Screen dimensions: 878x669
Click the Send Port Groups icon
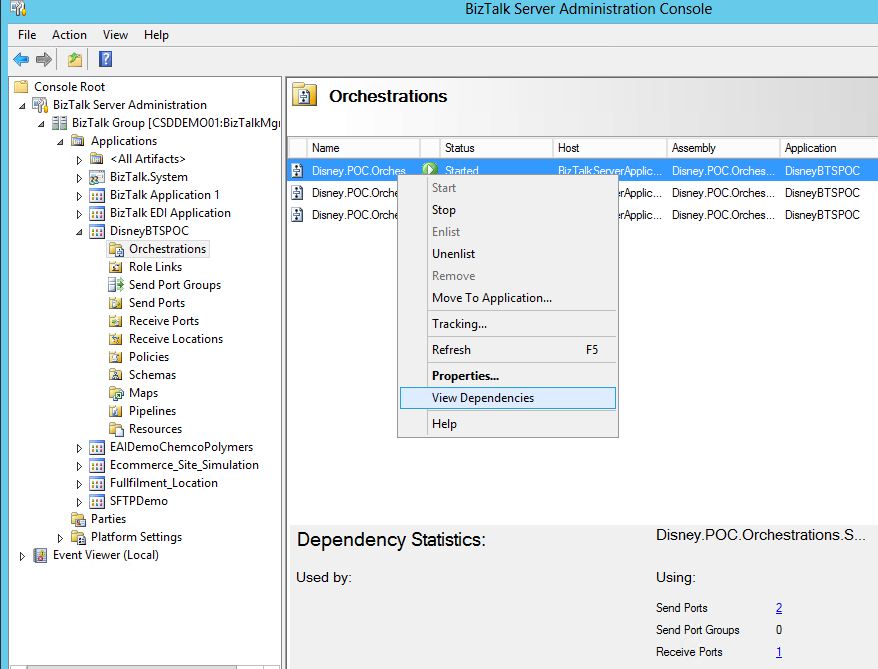(116, 285)
